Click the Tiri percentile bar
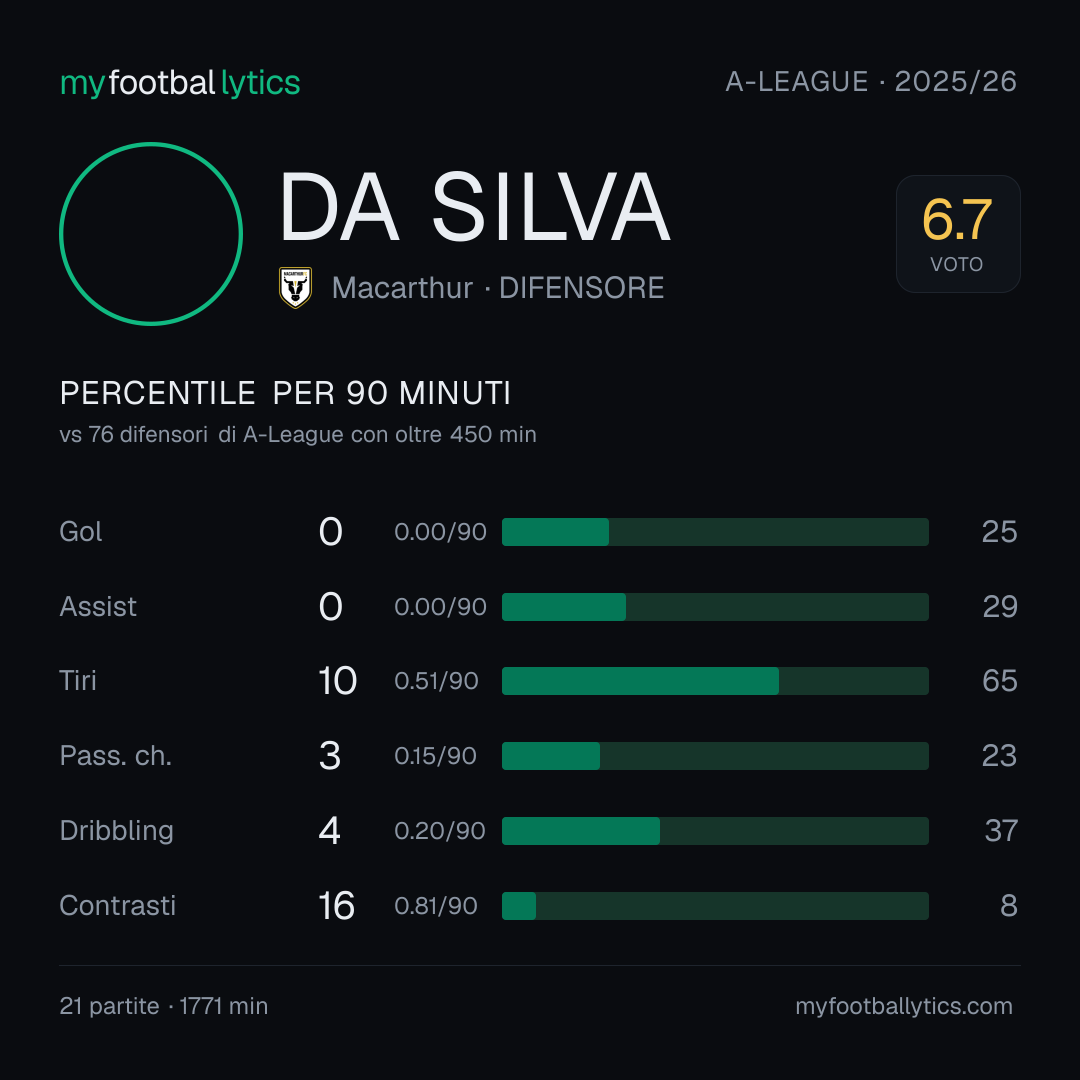 715,681
